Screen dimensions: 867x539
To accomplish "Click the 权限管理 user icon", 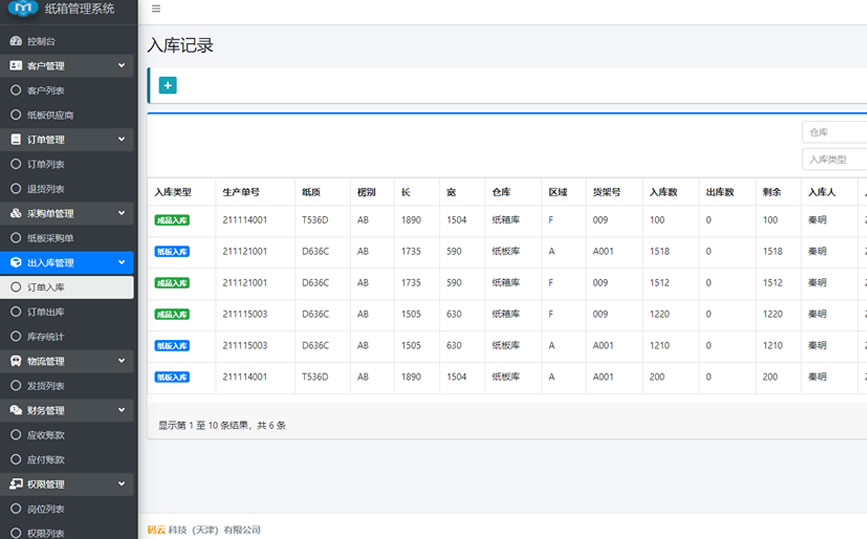I will [x=16, y=484].
